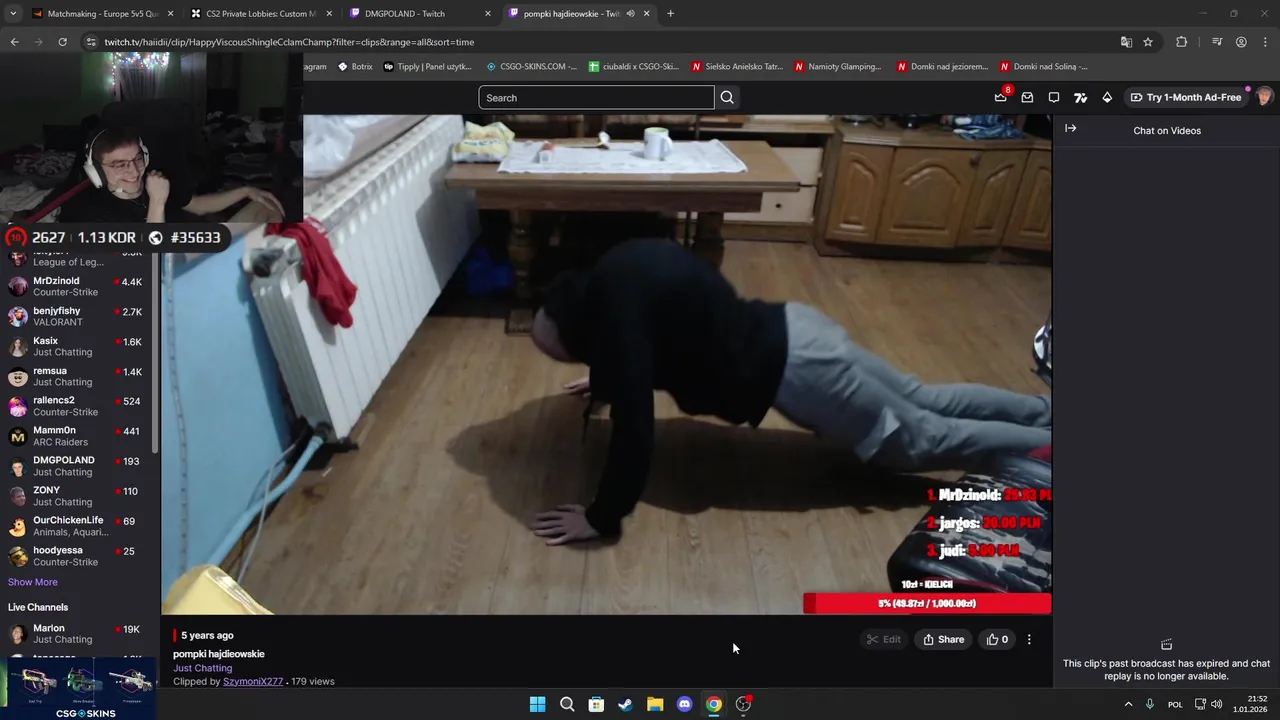Expand sidebar with Show More

coord(33,582)
